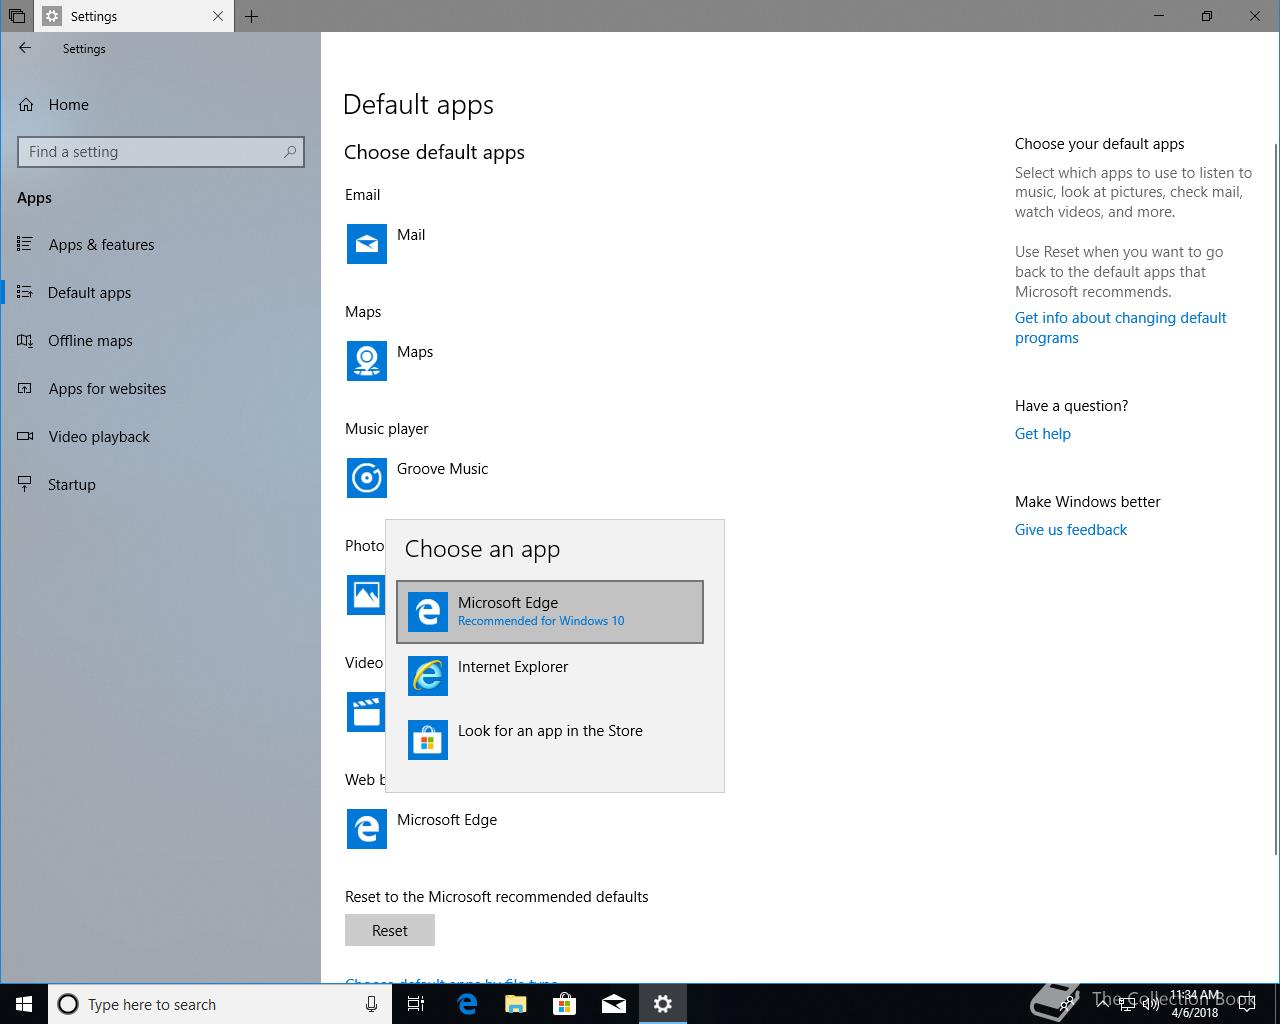Select Default apps in the sidebar
Image resolution: width=1280 pixels, height=1024 pixels.
coord(160,293)
